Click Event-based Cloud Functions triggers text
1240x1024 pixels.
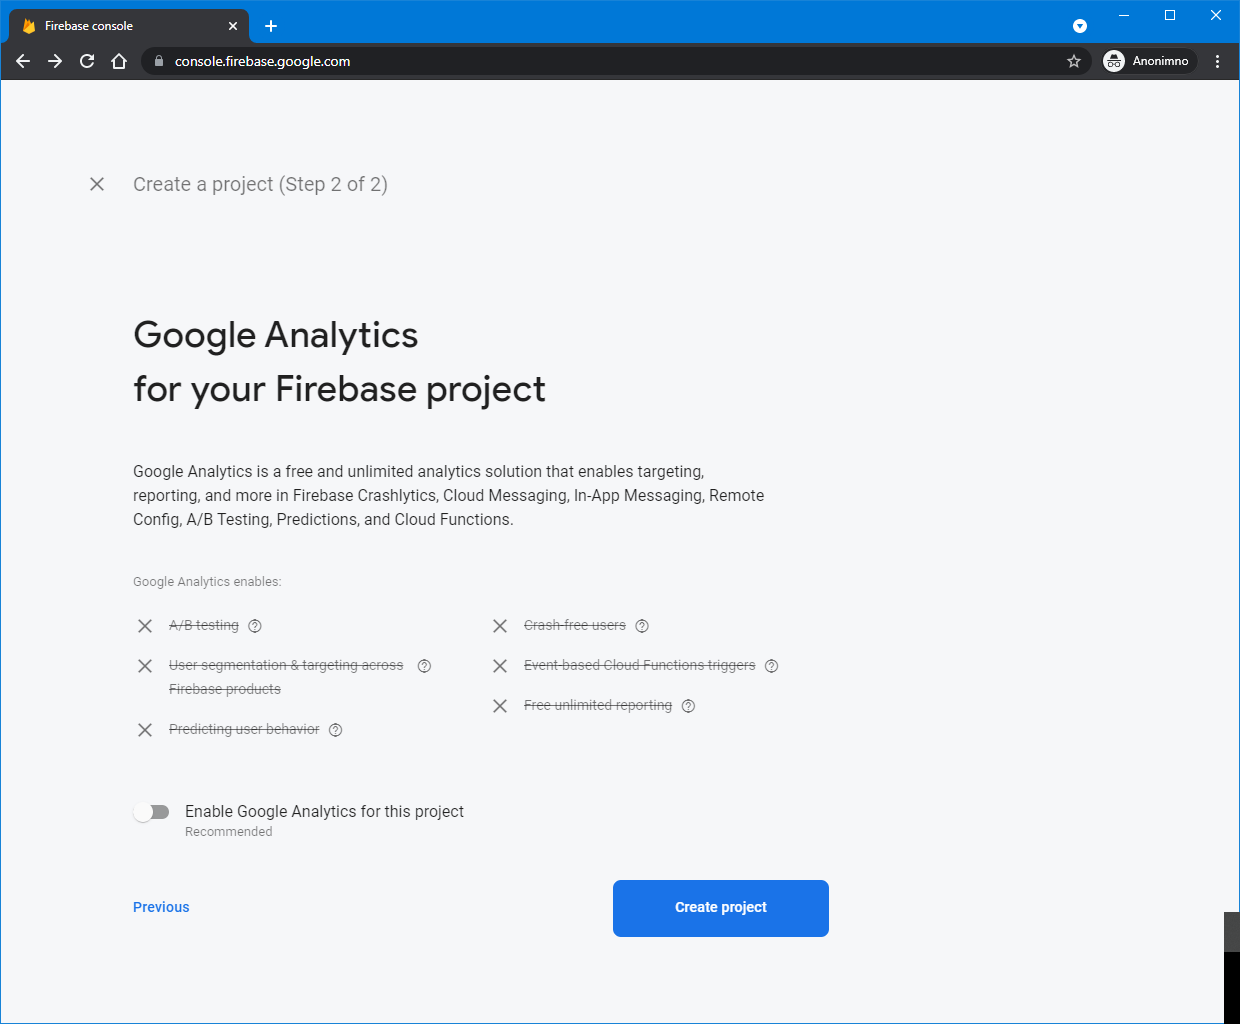[x=640, y=665]
